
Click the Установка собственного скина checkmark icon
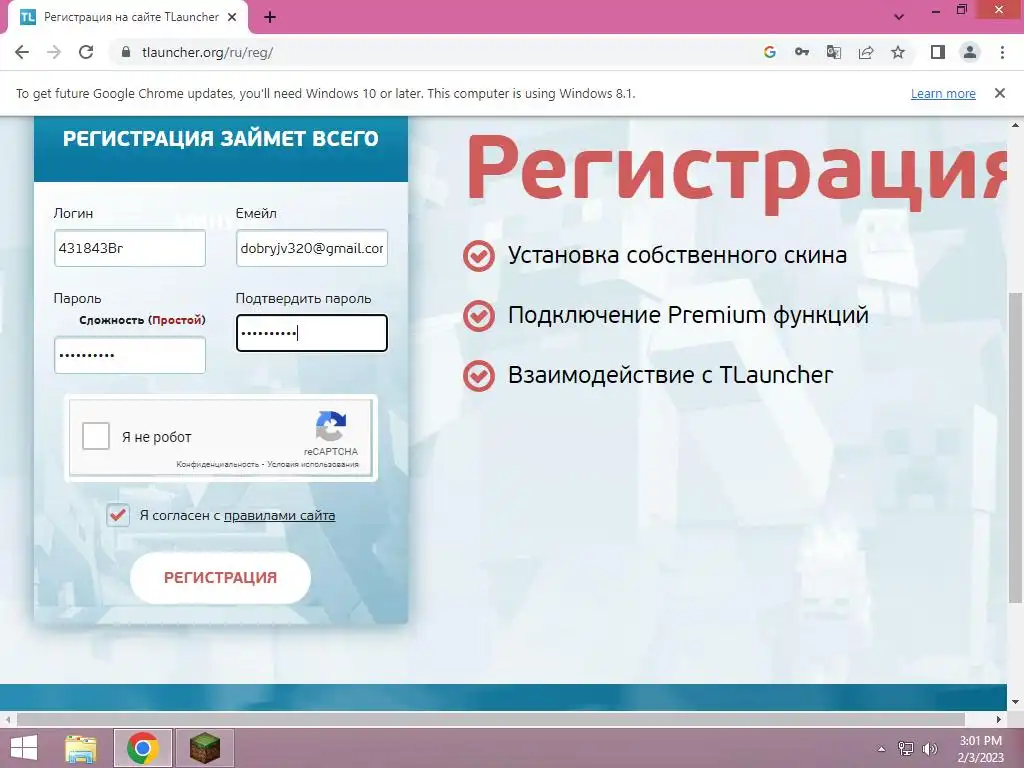[x=479, y=255]
